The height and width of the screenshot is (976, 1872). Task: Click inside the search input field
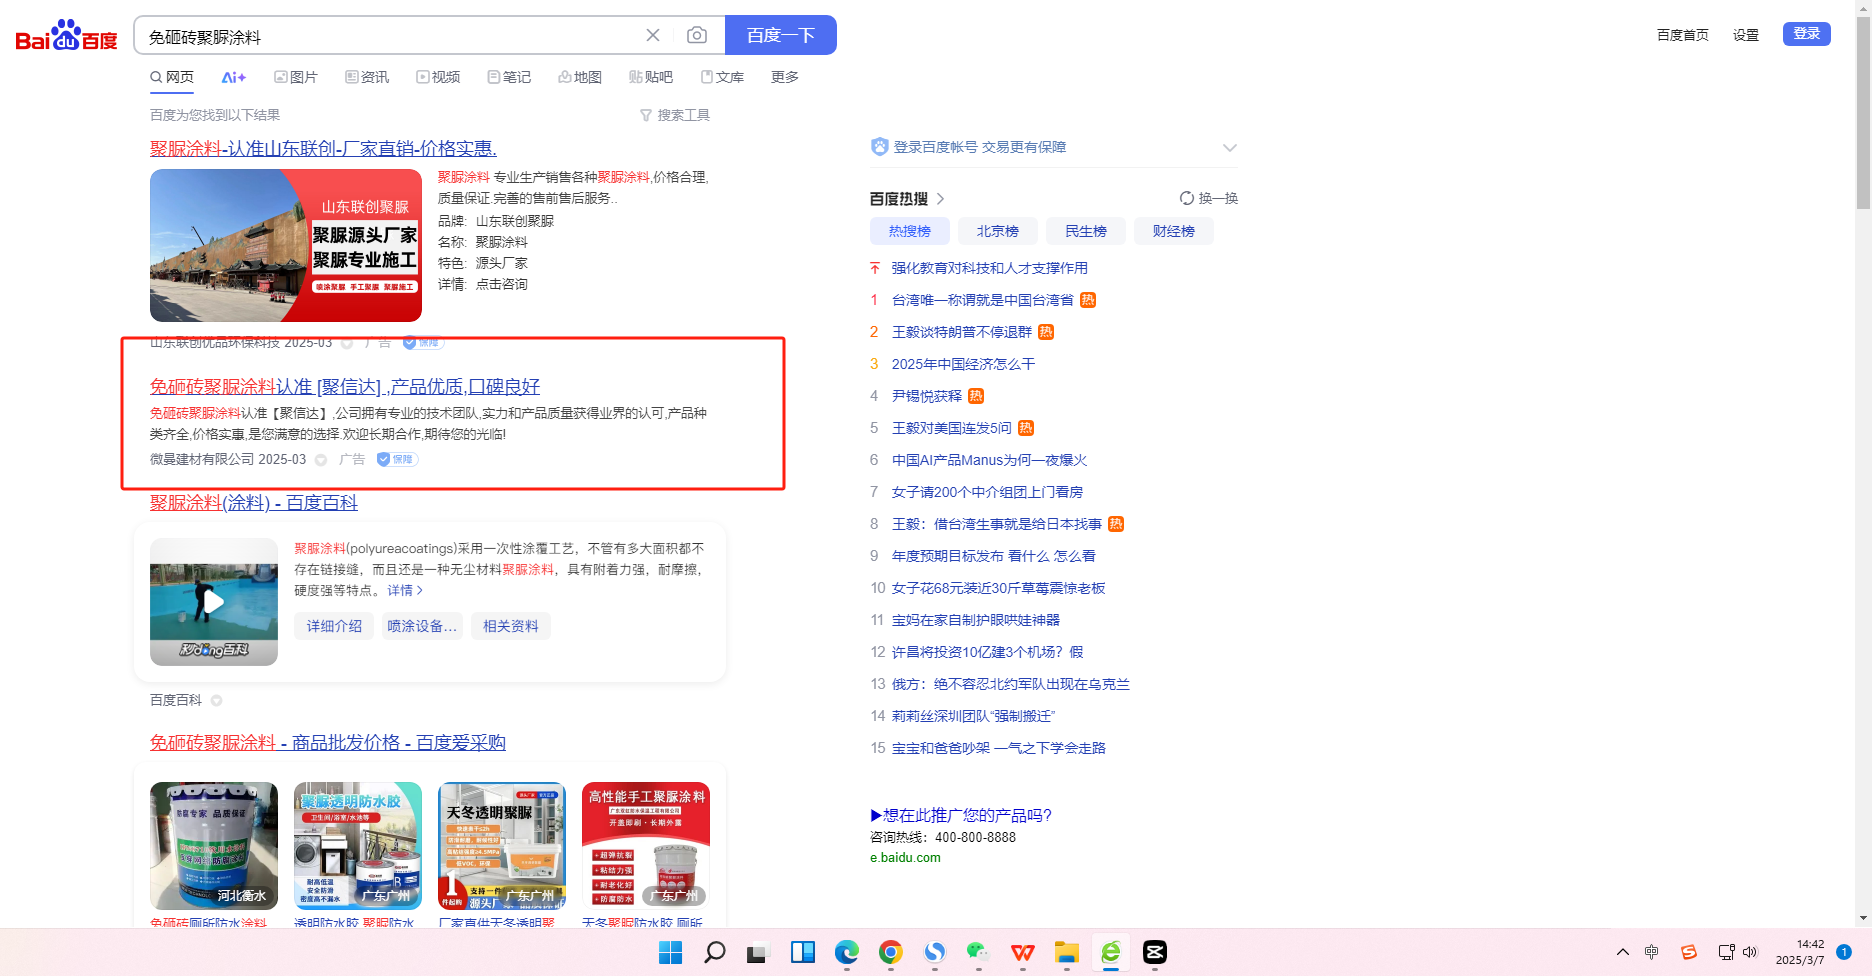pos(390,37)
